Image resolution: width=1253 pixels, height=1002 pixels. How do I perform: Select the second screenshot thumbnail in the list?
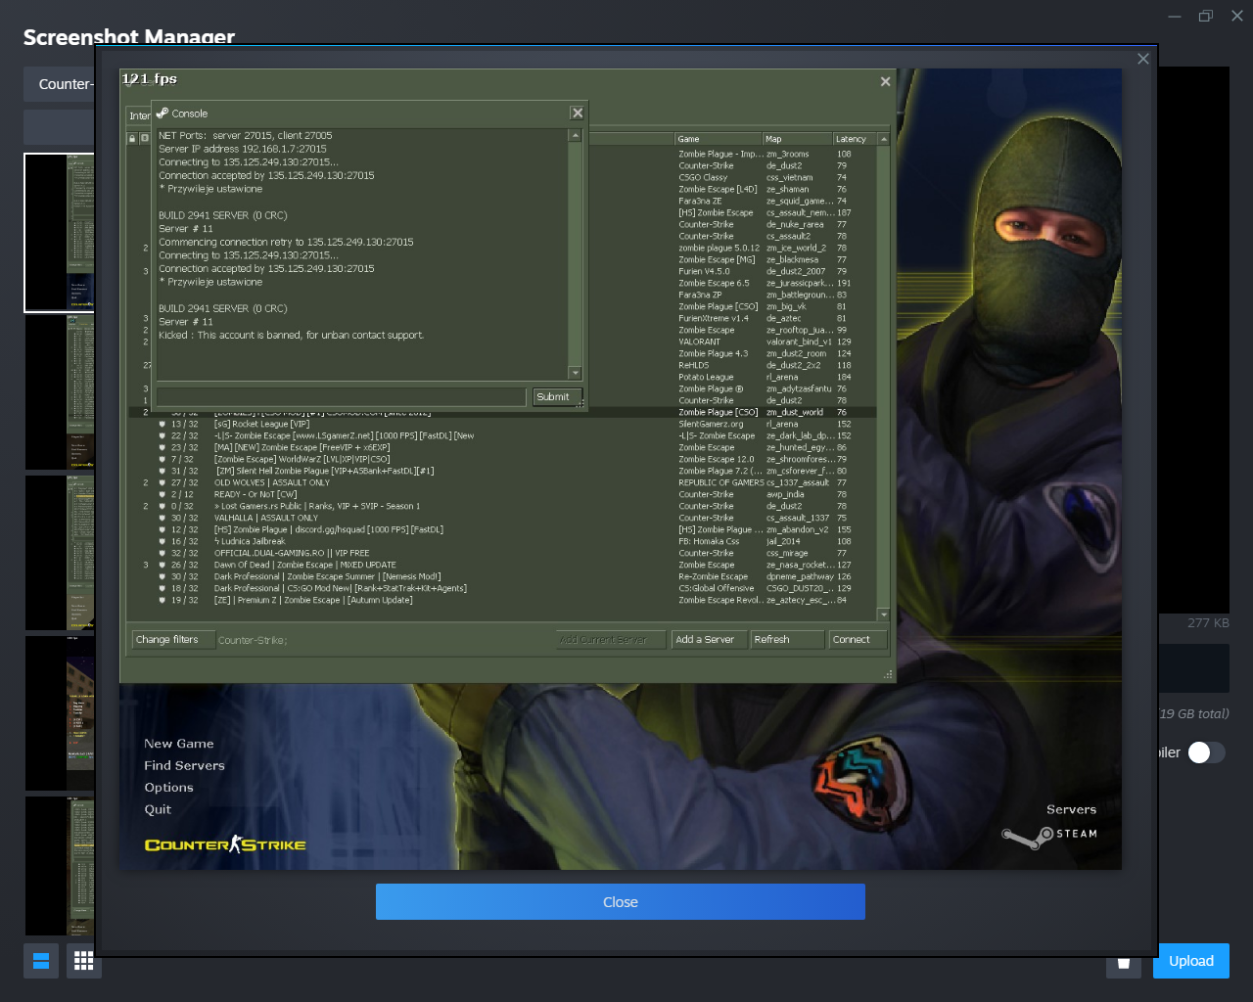60,392
